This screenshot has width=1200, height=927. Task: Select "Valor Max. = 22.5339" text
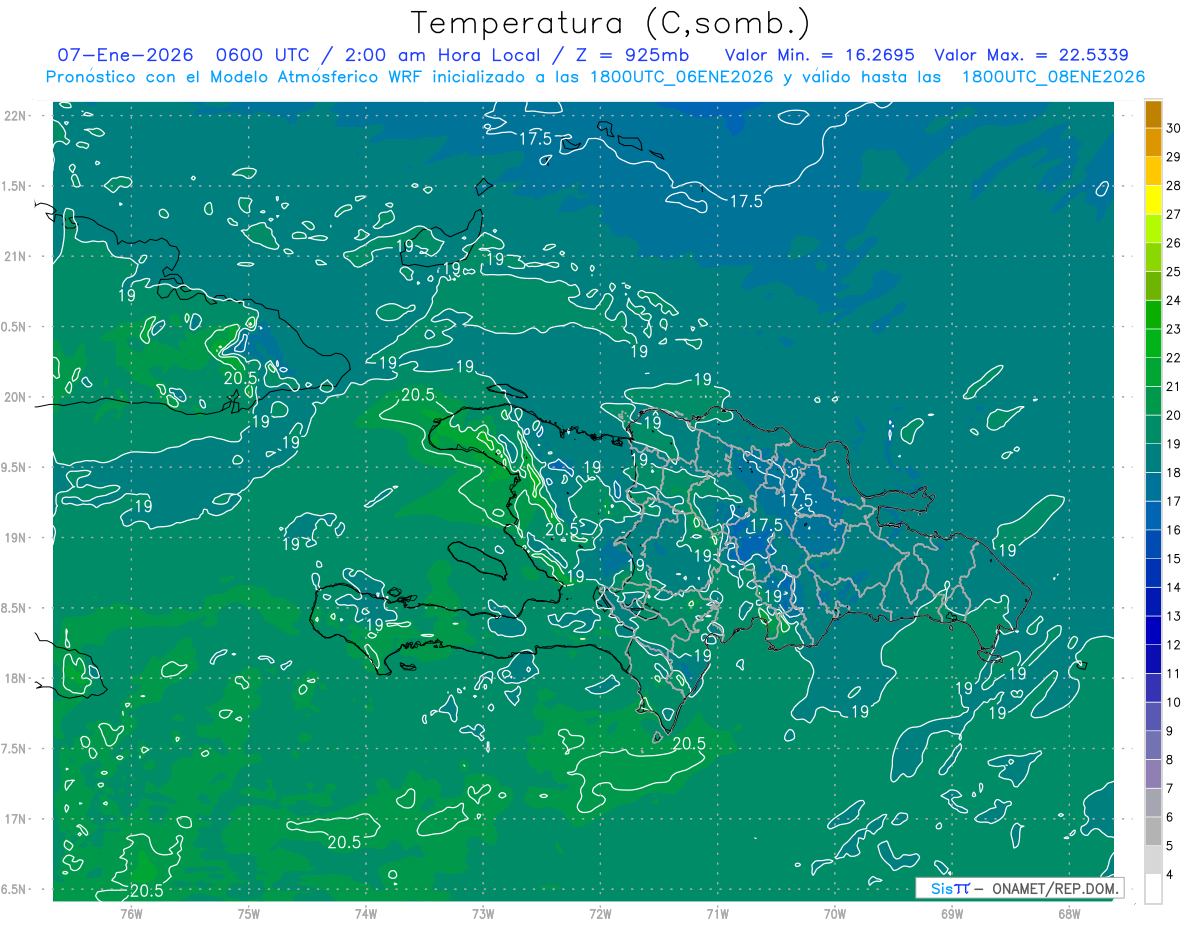(1031, 55)
